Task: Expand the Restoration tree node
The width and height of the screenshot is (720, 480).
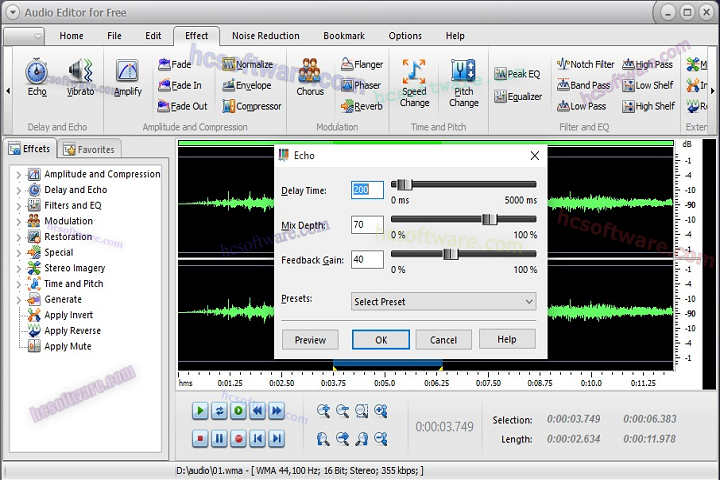Action: click(x=18, y=237)
